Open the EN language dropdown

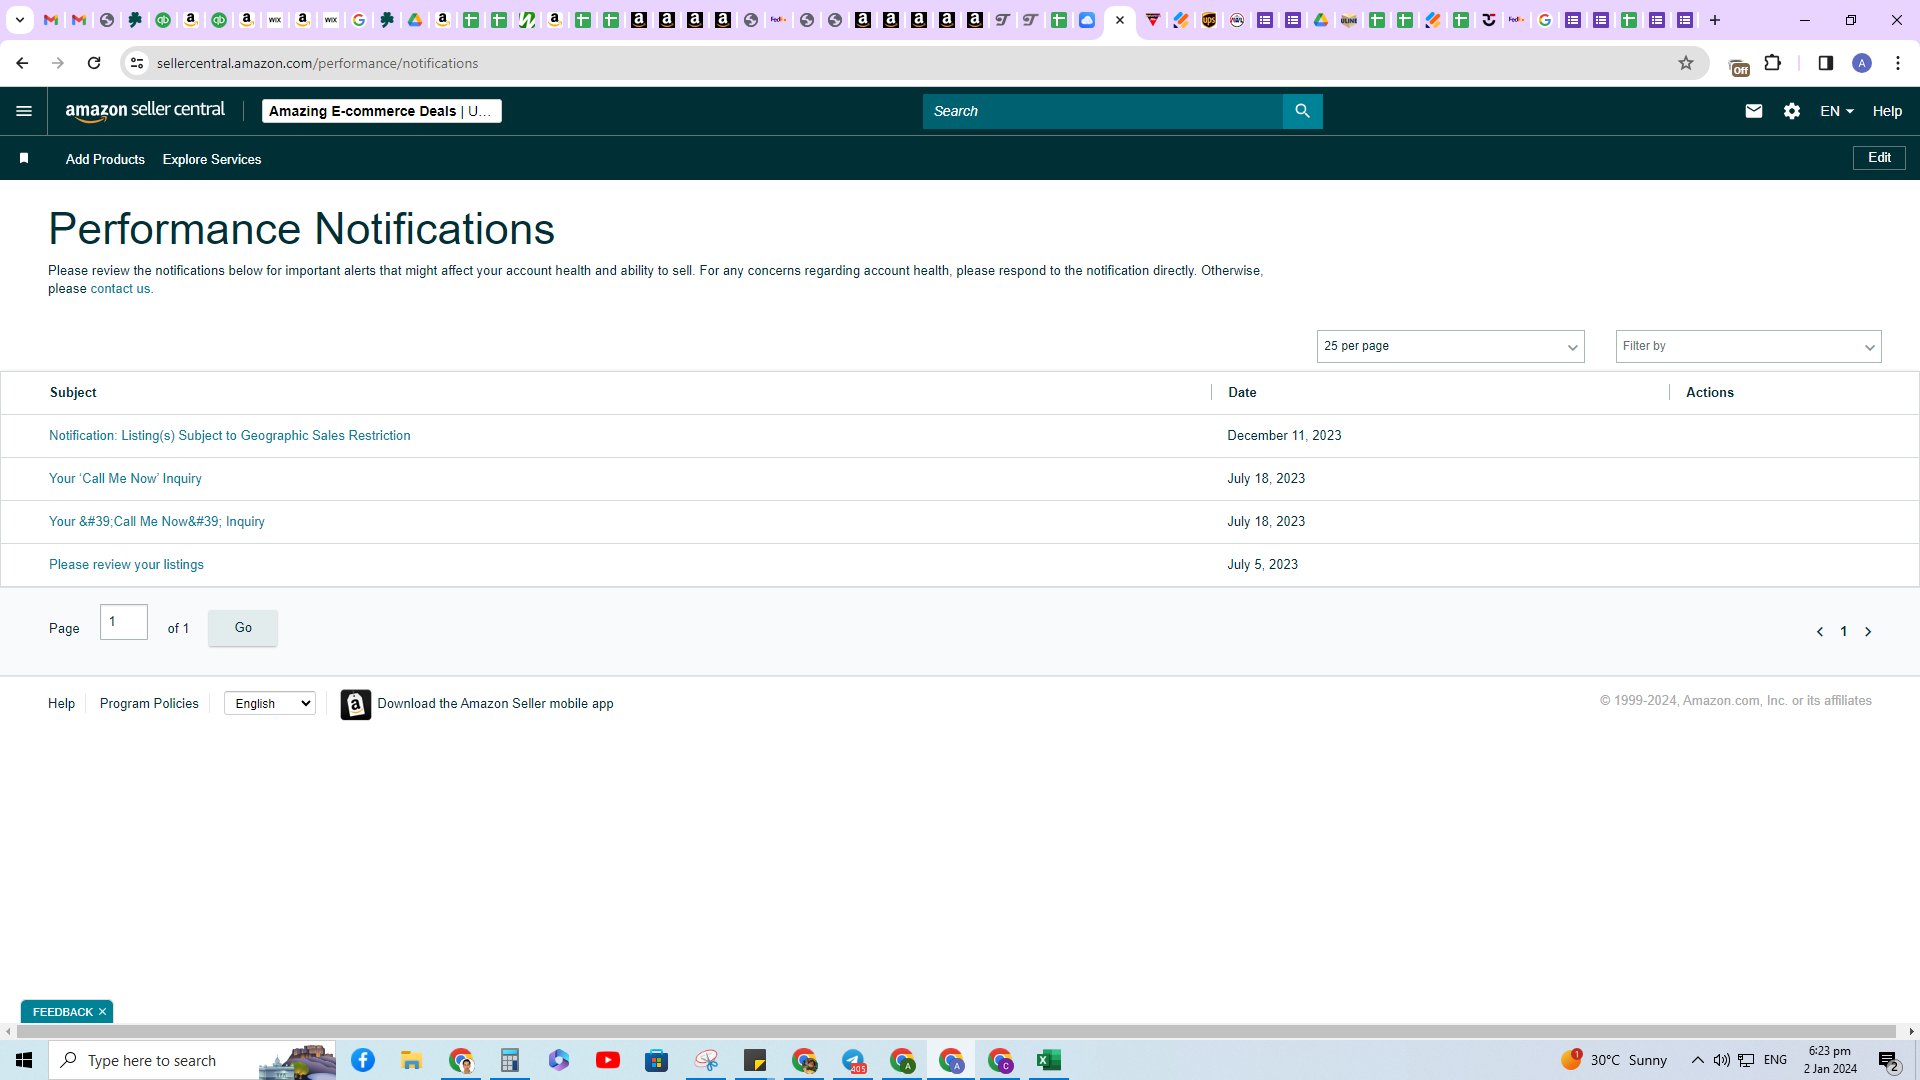pyautogui.click(x=1836, y=111)
